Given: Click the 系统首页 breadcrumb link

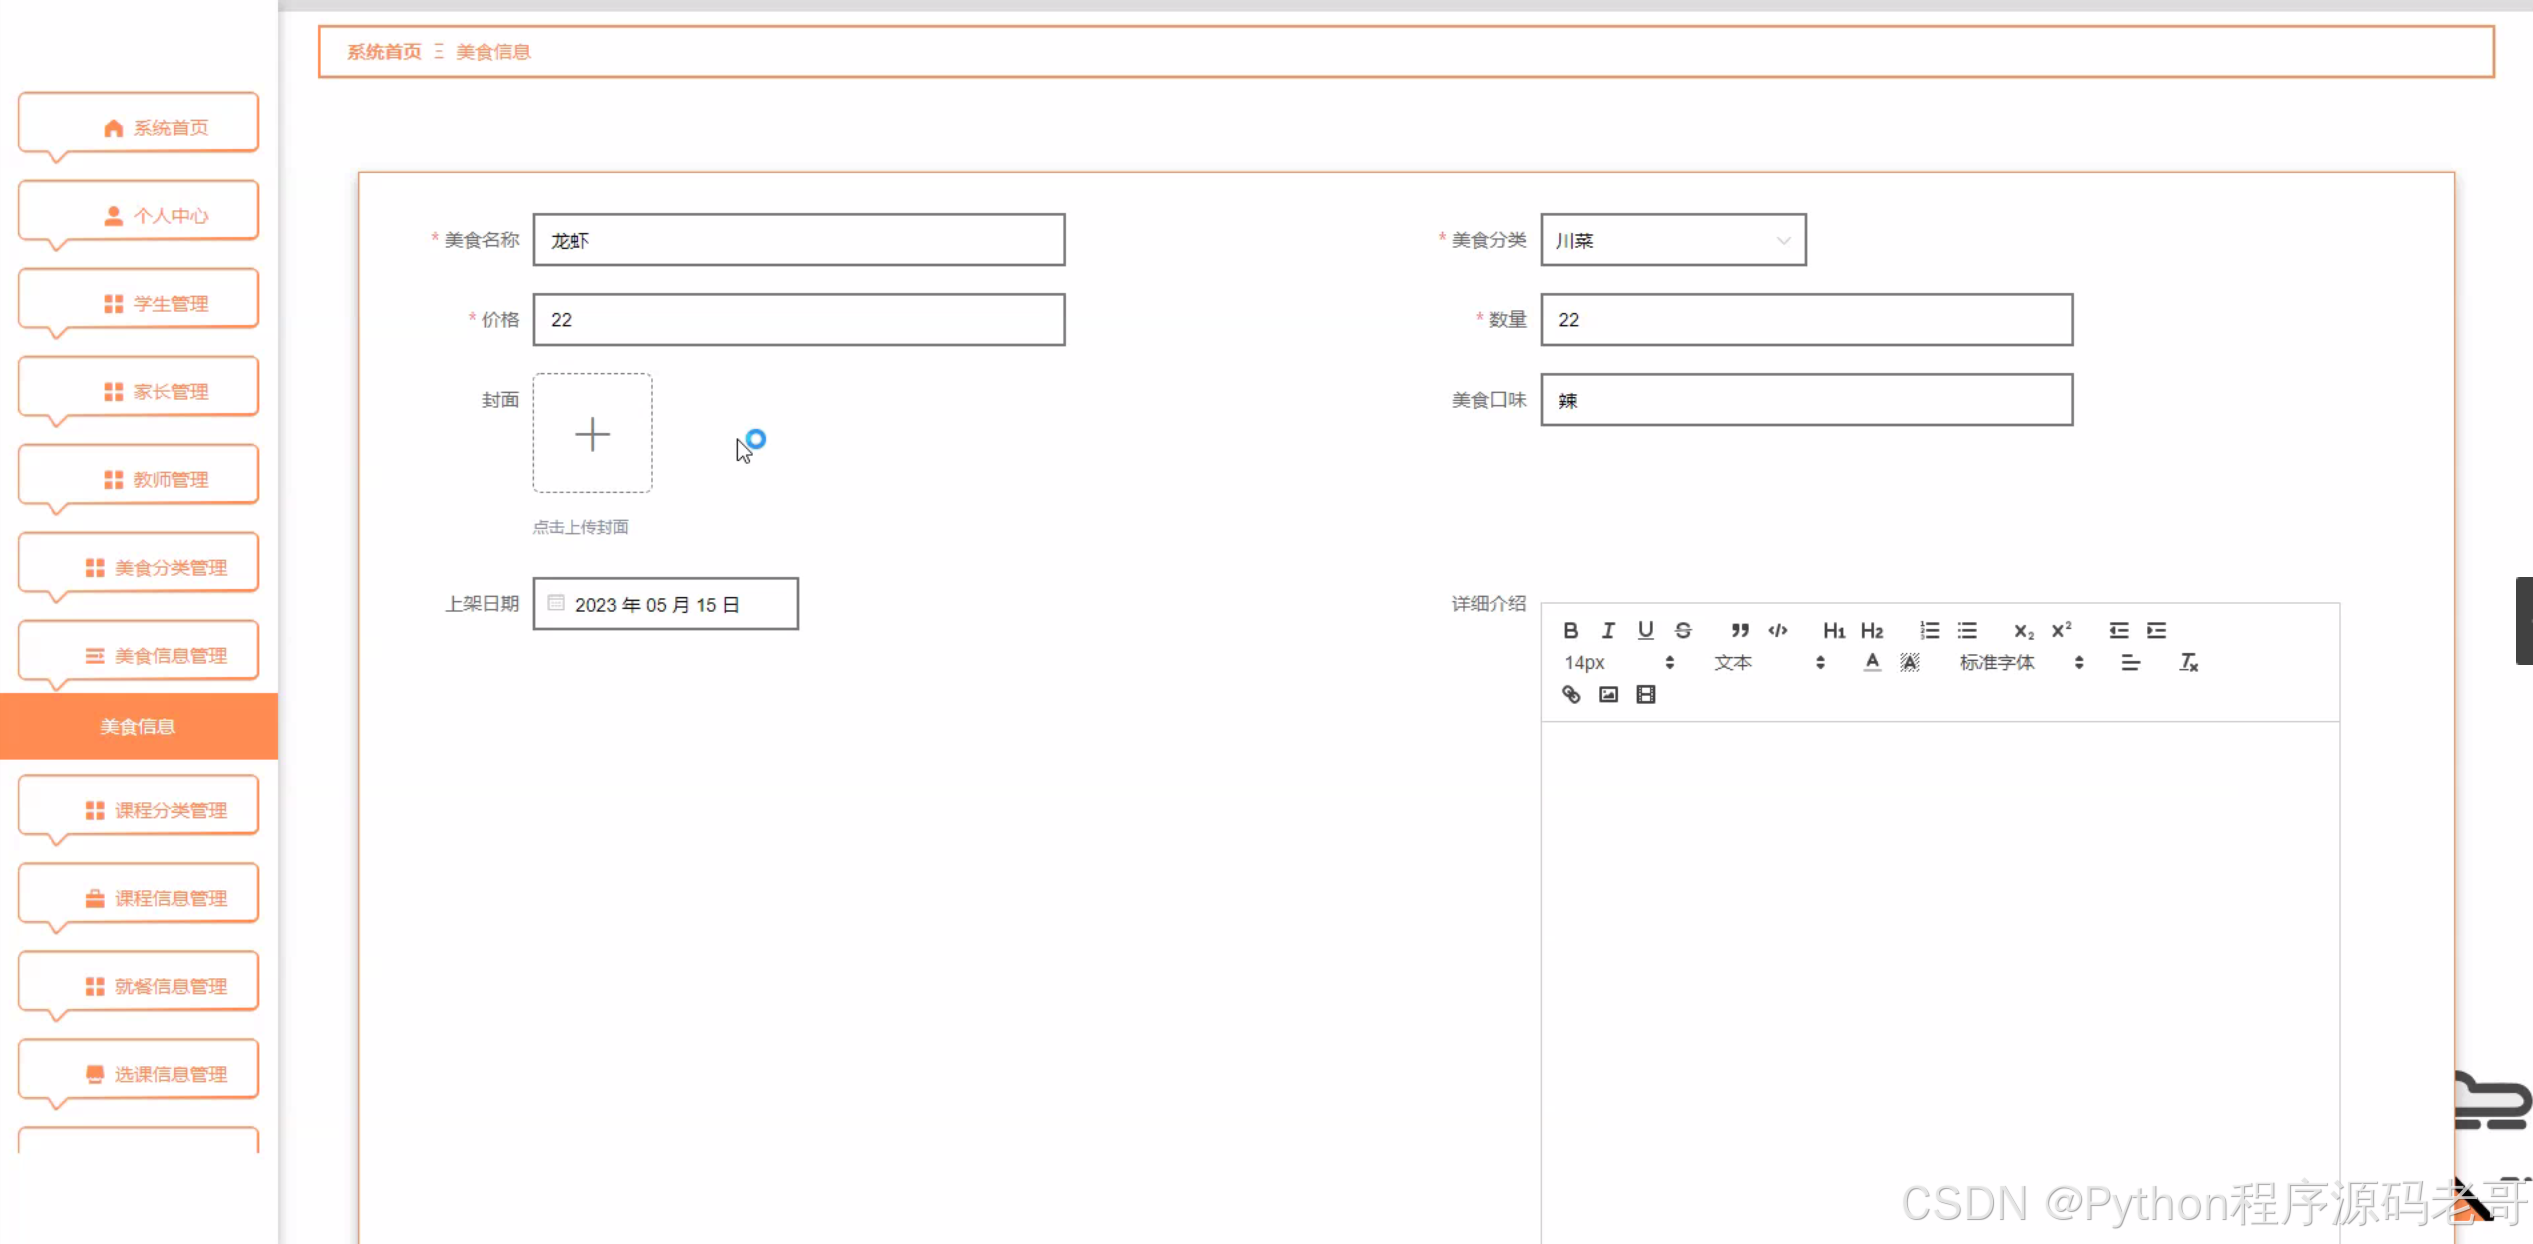Looking at the screenshot, I should (x=384, y=52).
